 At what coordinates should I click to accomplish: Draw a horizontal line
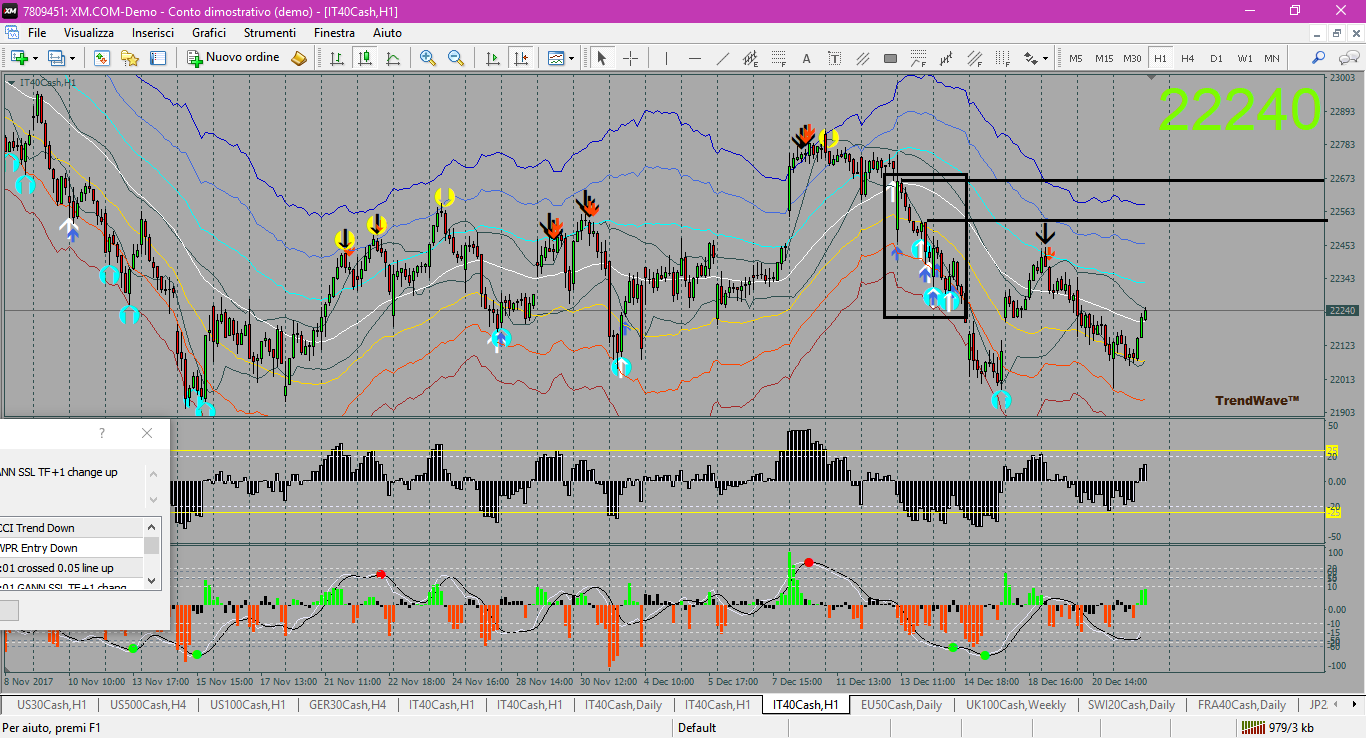click(x=695, y=58)
